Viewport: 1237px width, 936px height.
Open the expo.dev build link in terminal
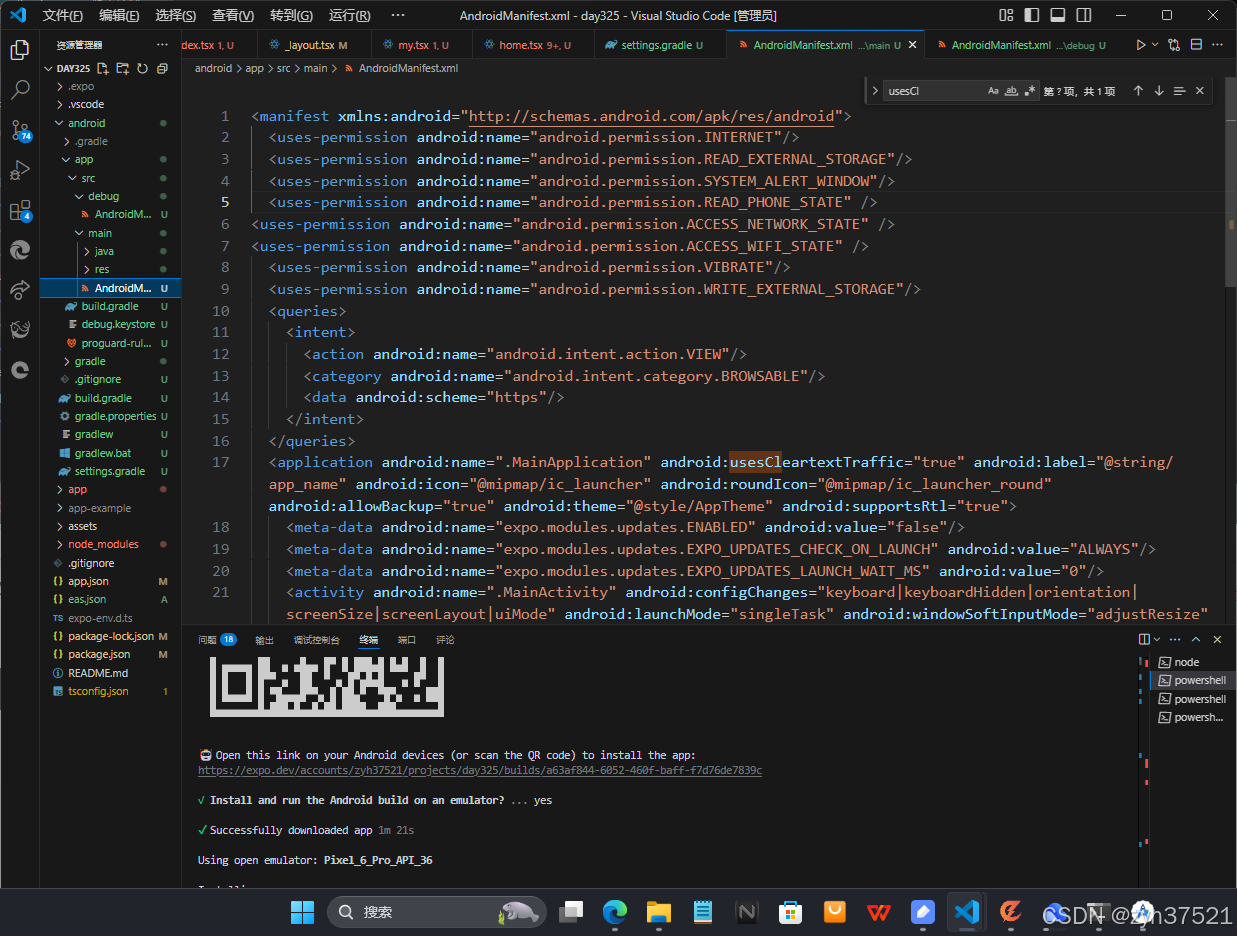pyautogui.click(x=480, y=770)
